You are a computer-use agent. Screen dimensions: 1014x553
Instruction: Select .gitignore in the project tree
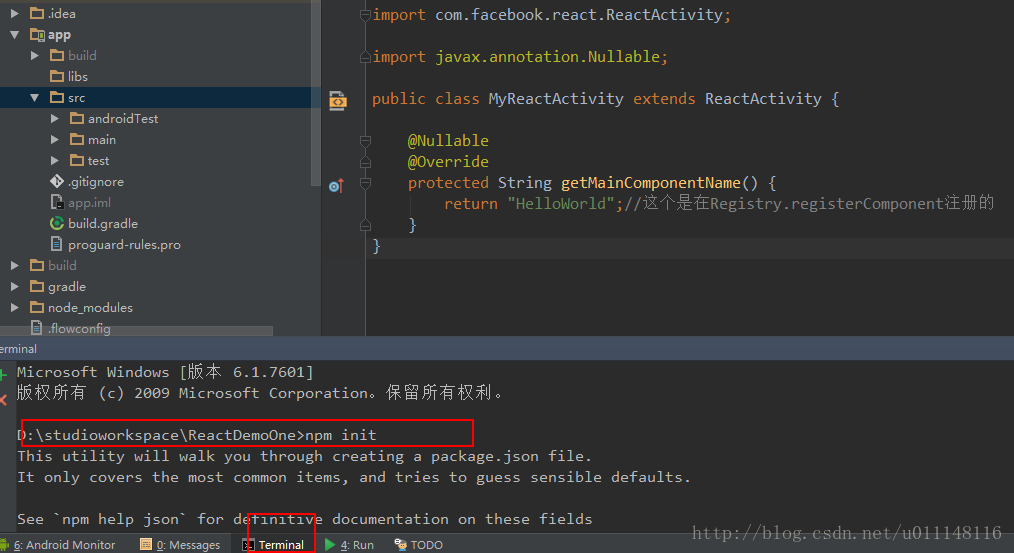[x=96, y=182]
